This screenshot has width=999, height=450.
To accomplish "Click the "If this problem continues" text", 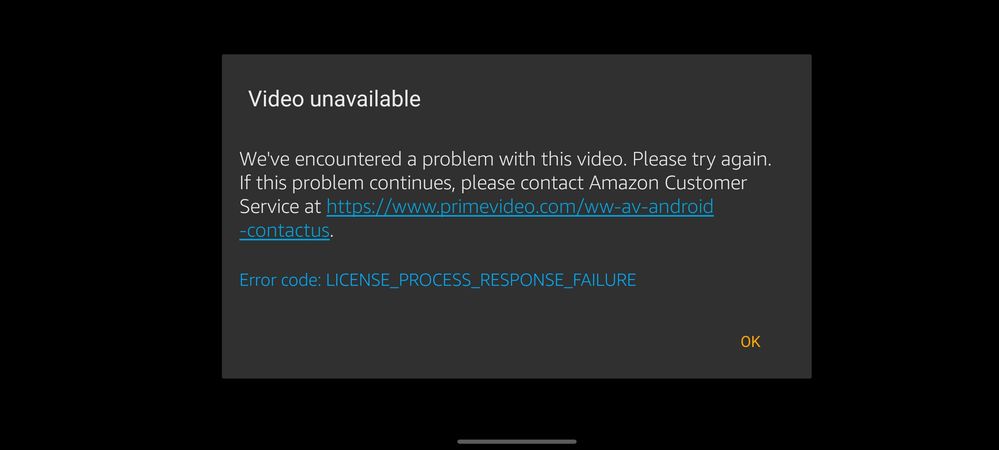I will pyautogui.click(x=347, y=183).
